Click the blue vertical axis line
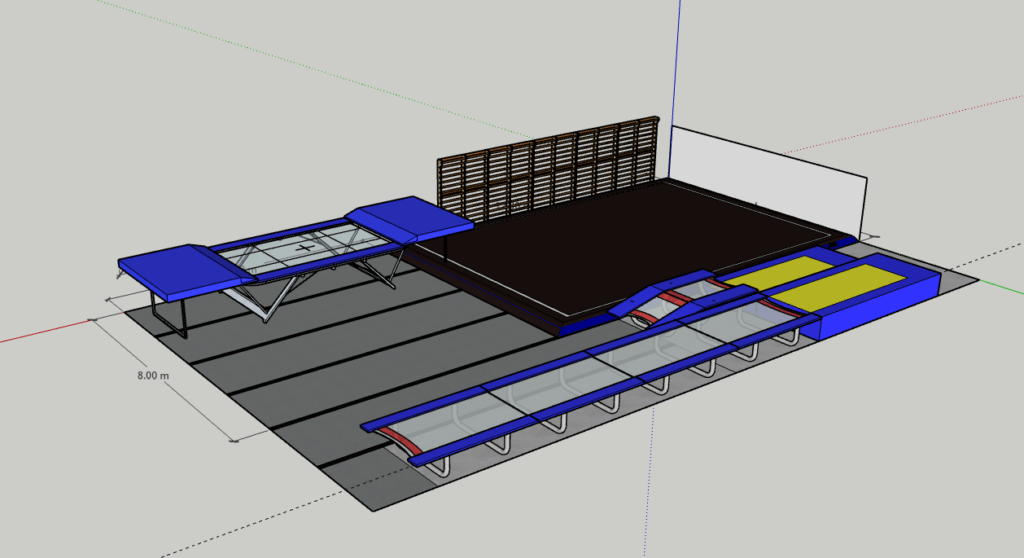The image size is (1024, 558). click(x=677, y=60)
